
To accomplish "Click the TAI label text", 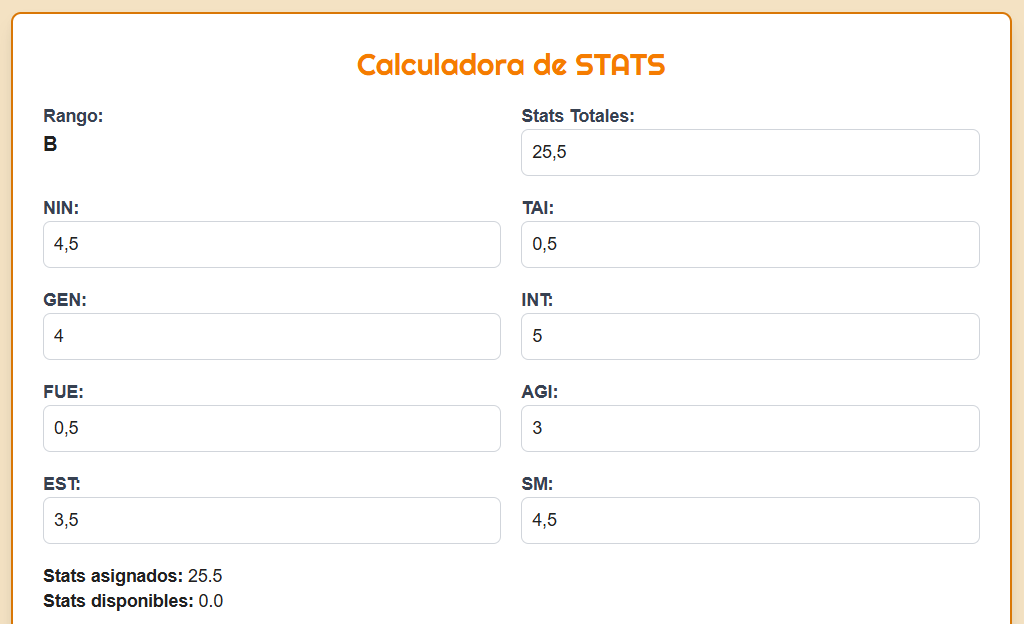I will (x=537, y=208).
